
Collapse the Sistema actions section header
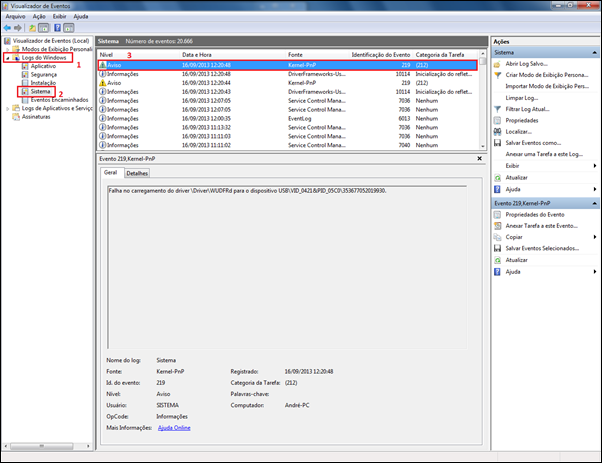(594, 53)
